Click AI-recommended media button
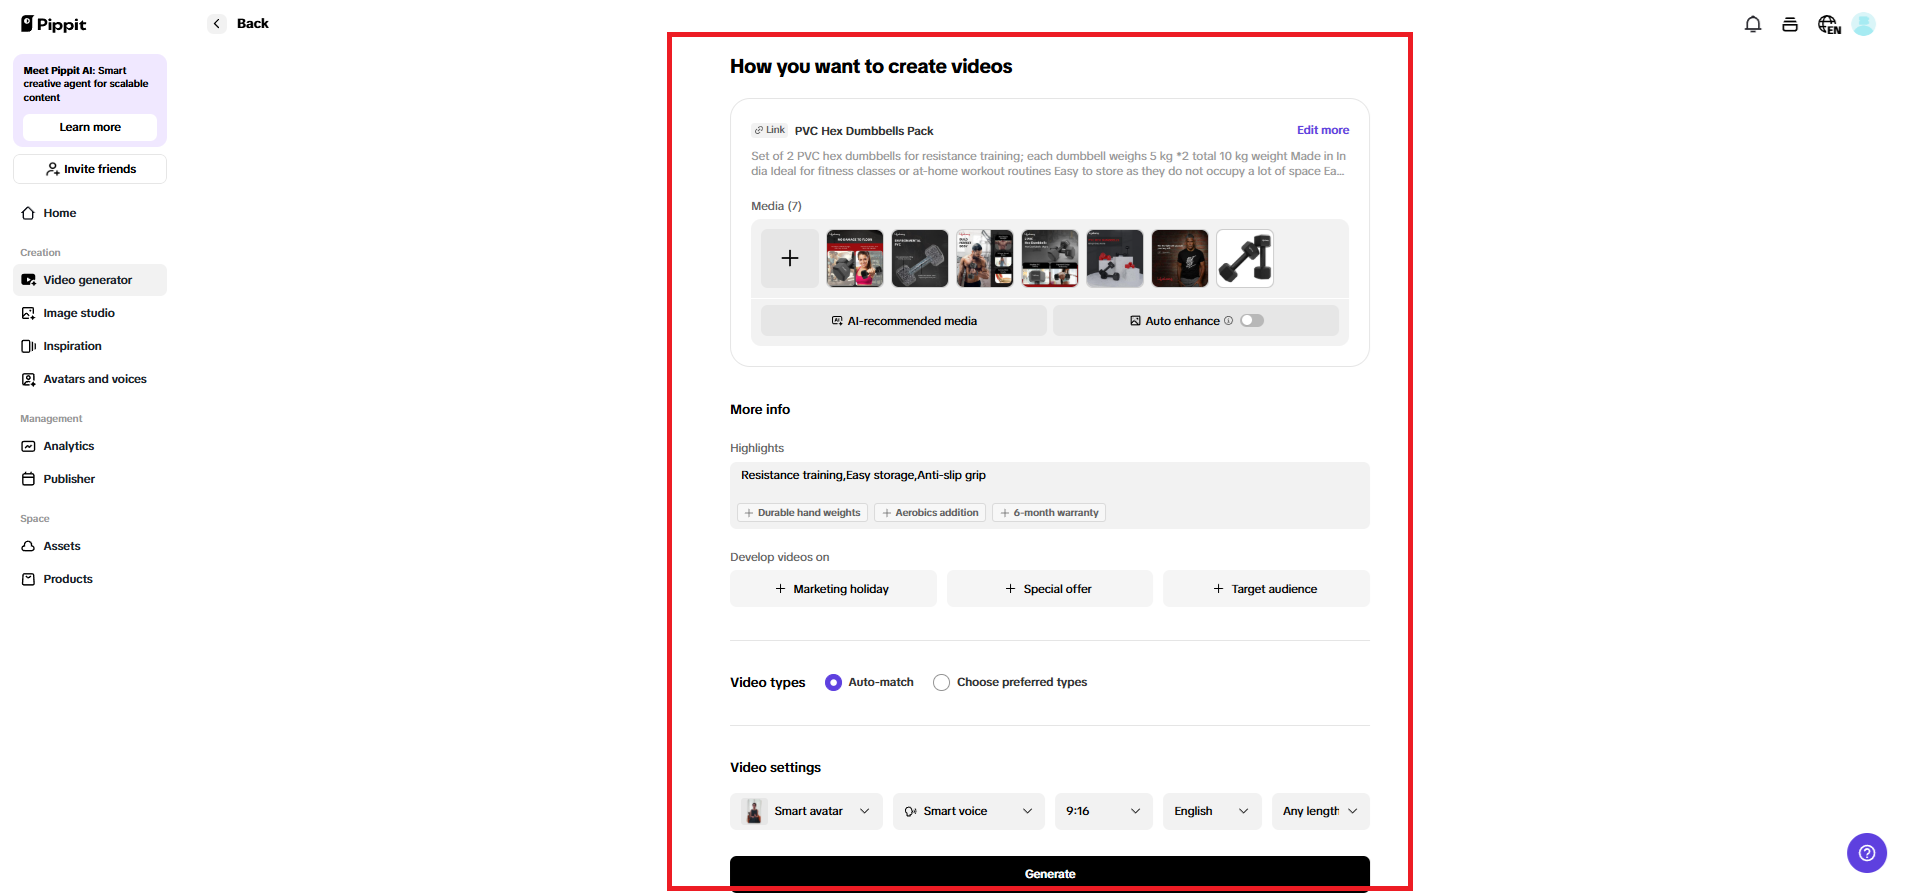Screen dimensions: 1919x893 tap(904, 321)
